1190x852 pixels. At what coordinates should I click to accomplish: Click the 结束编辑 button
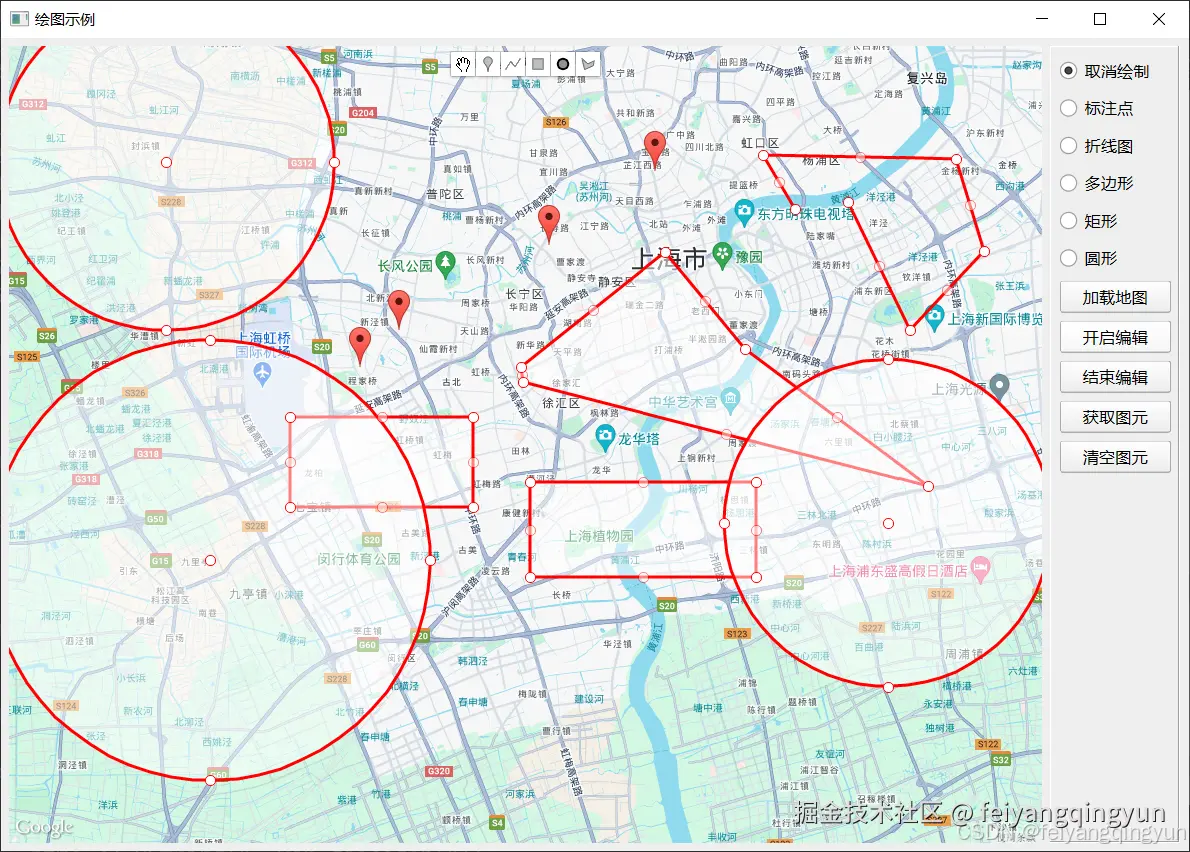pyautogui.click(x=1115, y=377)
